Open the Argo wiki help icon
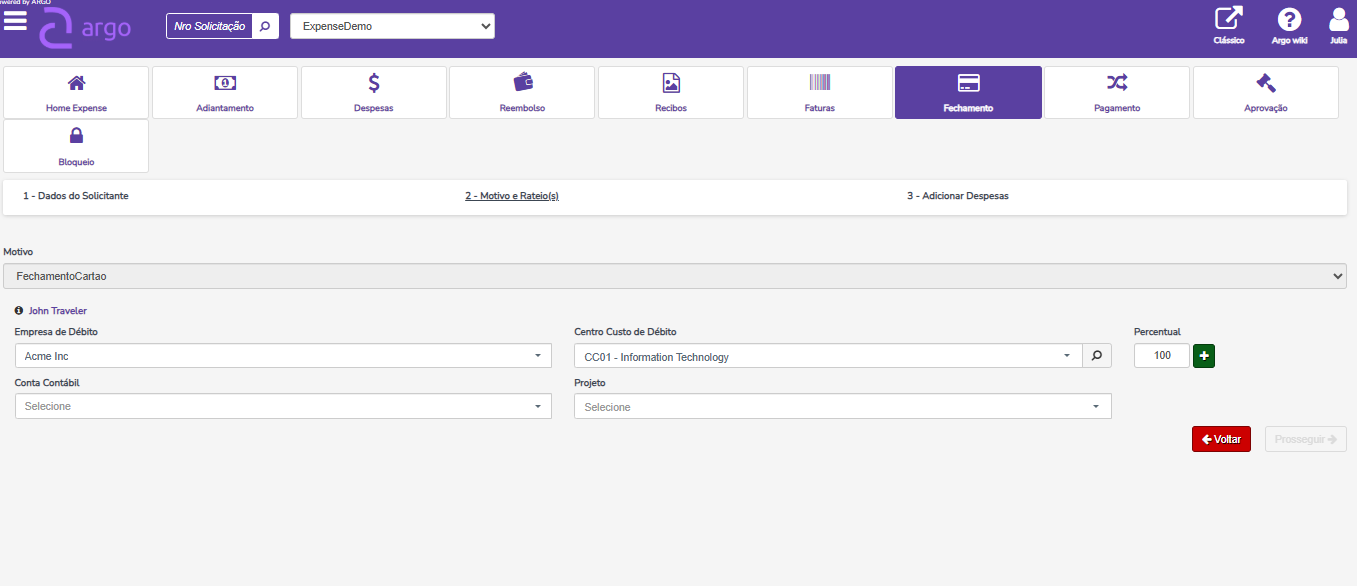This screenshot has height=586, width=1357. click(x=1289, y=20)
